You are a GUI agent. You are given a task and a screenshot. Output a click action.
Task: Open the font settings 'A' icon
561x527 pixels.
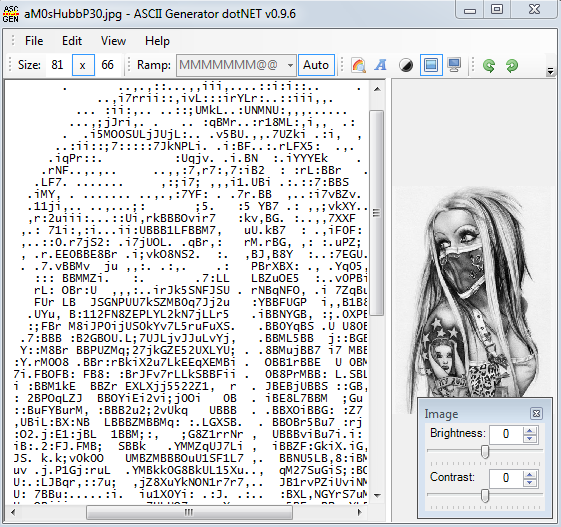(381, 65)
